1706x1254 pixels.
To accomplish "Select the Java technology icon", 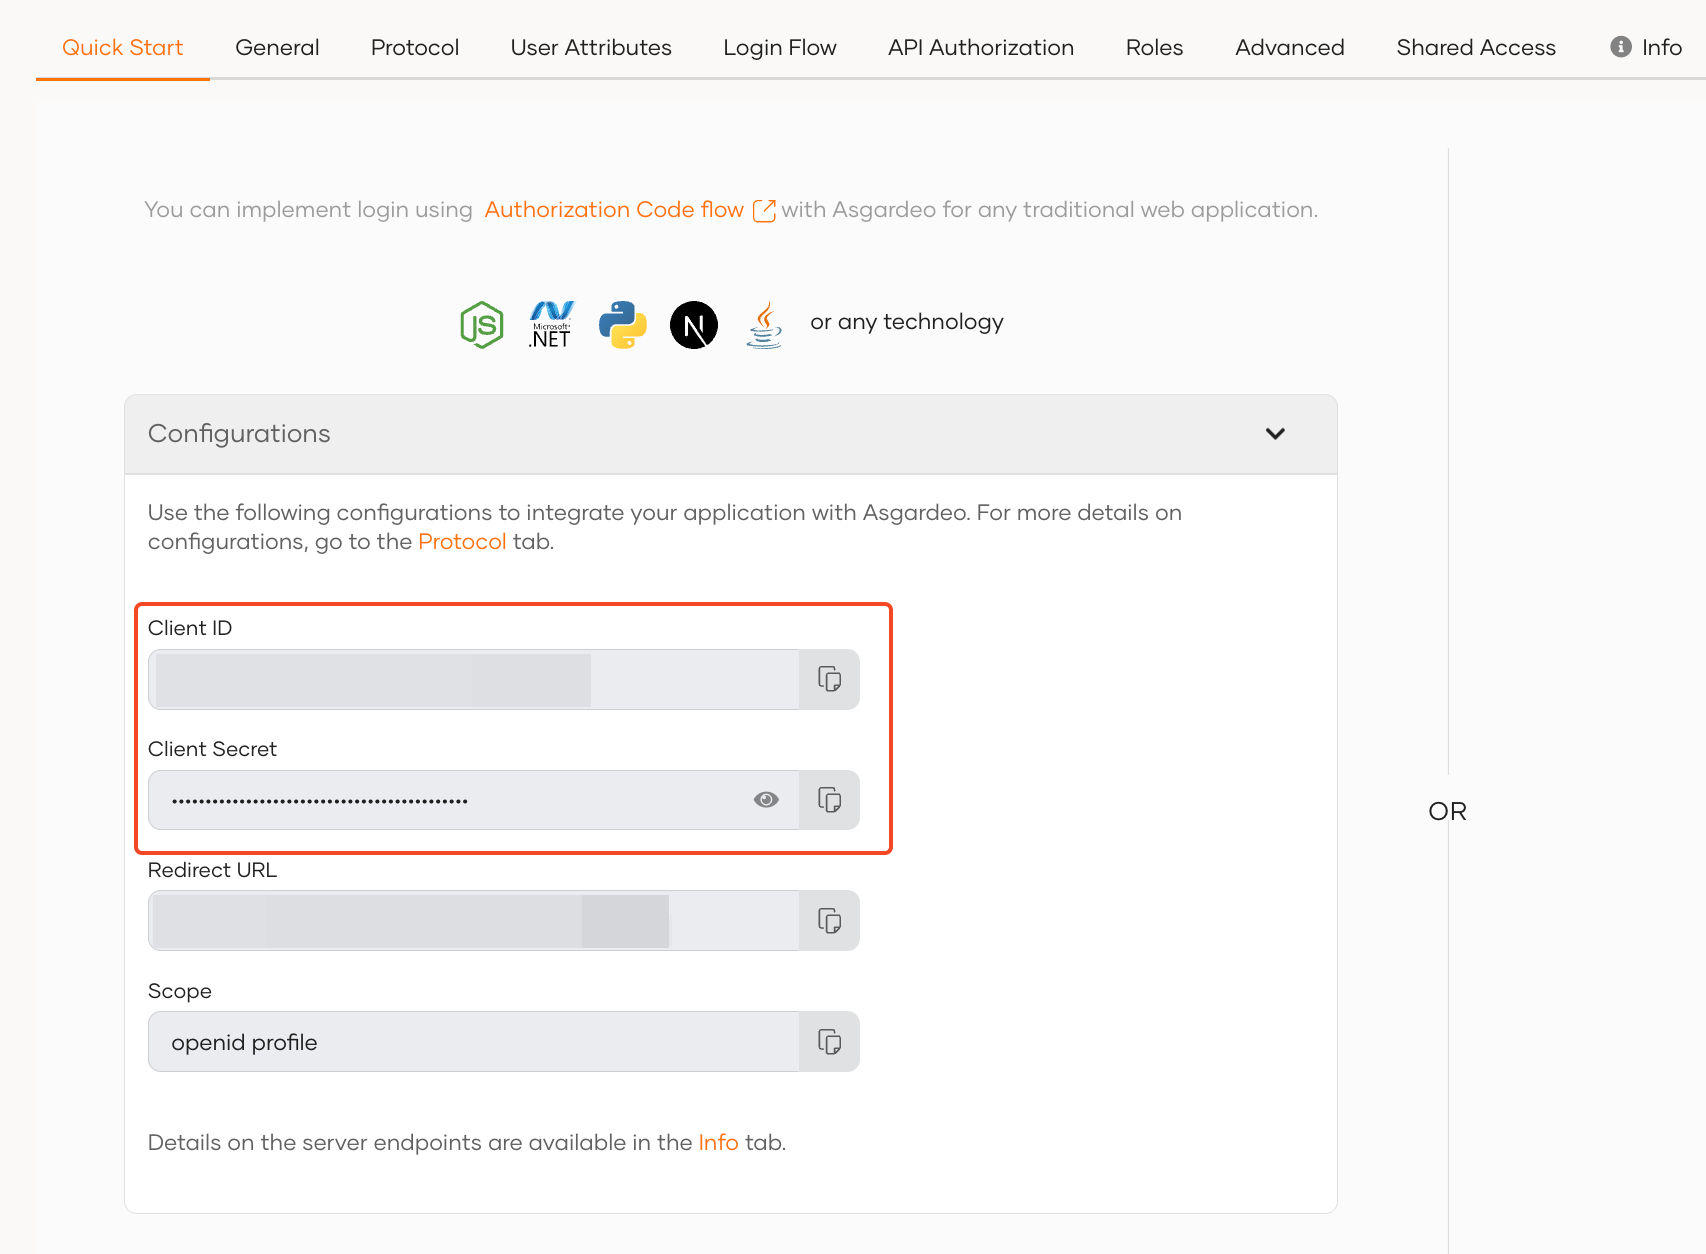I will click(763, 324).
